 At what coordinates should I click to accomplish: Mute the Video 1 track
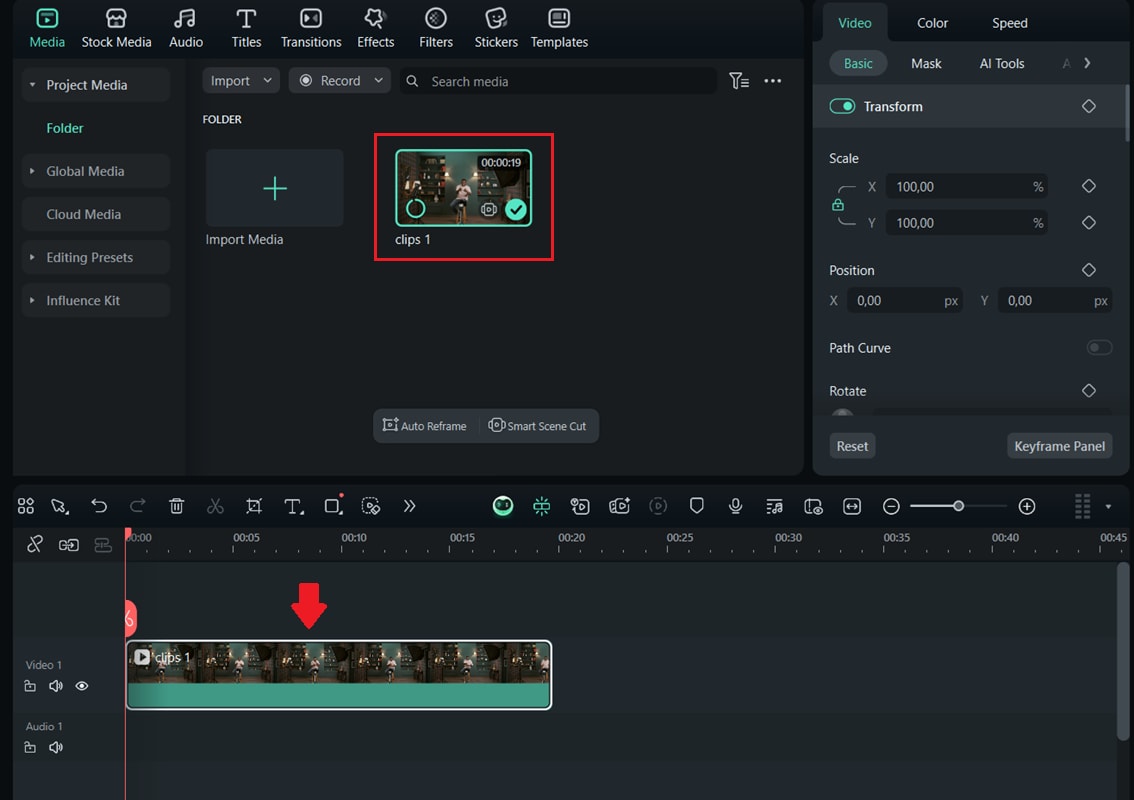(56, 686)
